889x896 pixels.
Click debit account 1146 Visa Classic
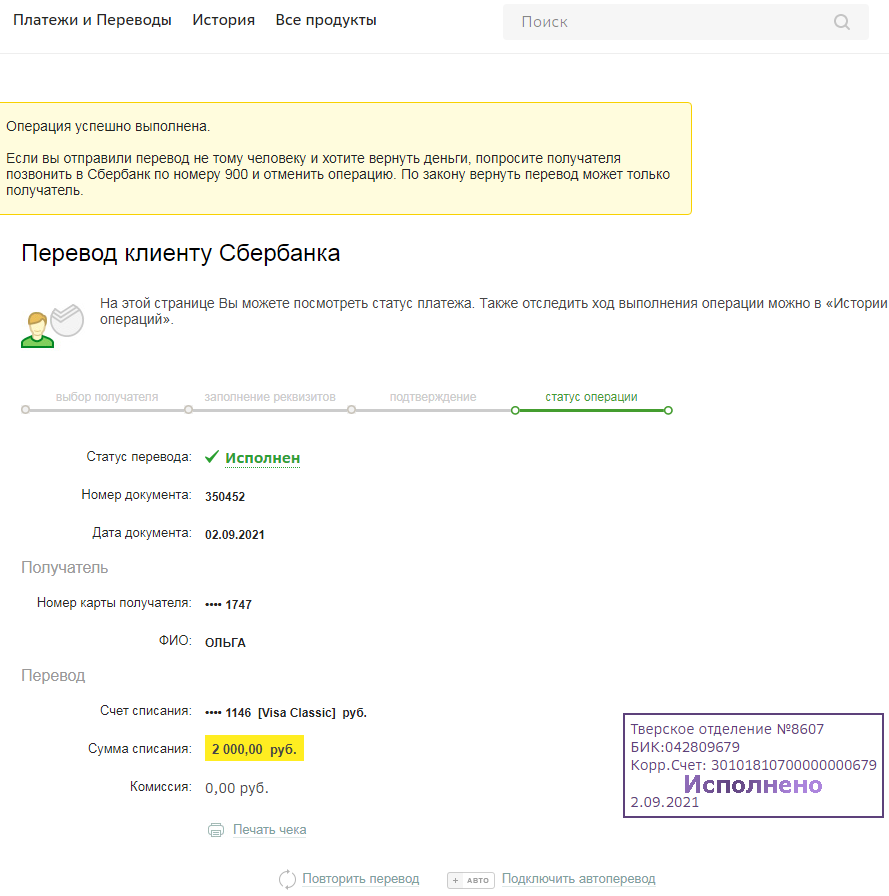(x=286, y=713)
